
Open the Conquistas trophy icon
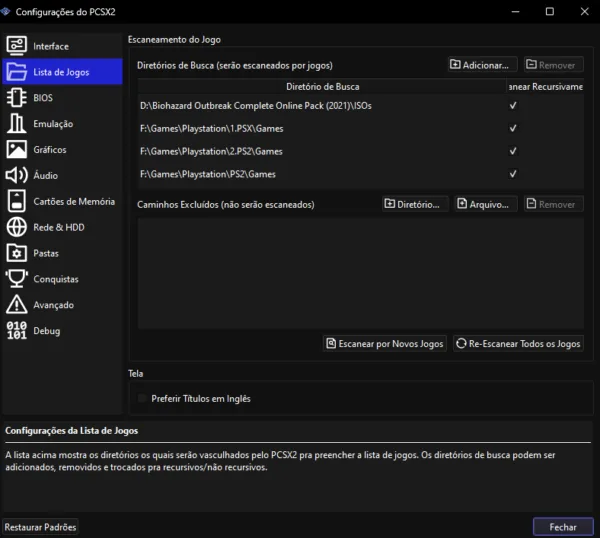tap(16, 279)
